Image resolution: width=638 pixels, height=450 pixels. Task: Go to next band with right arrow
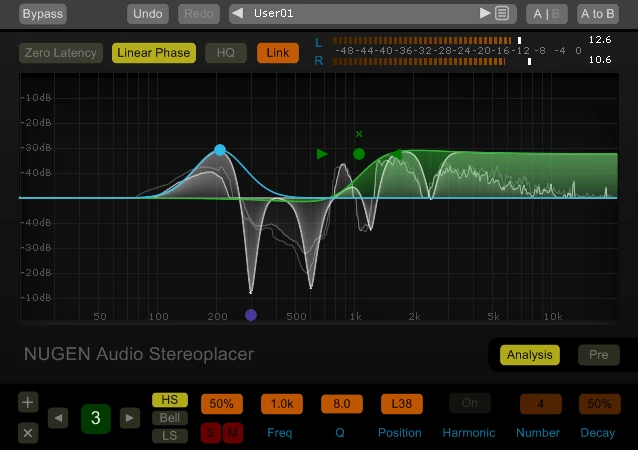(130, 418)
